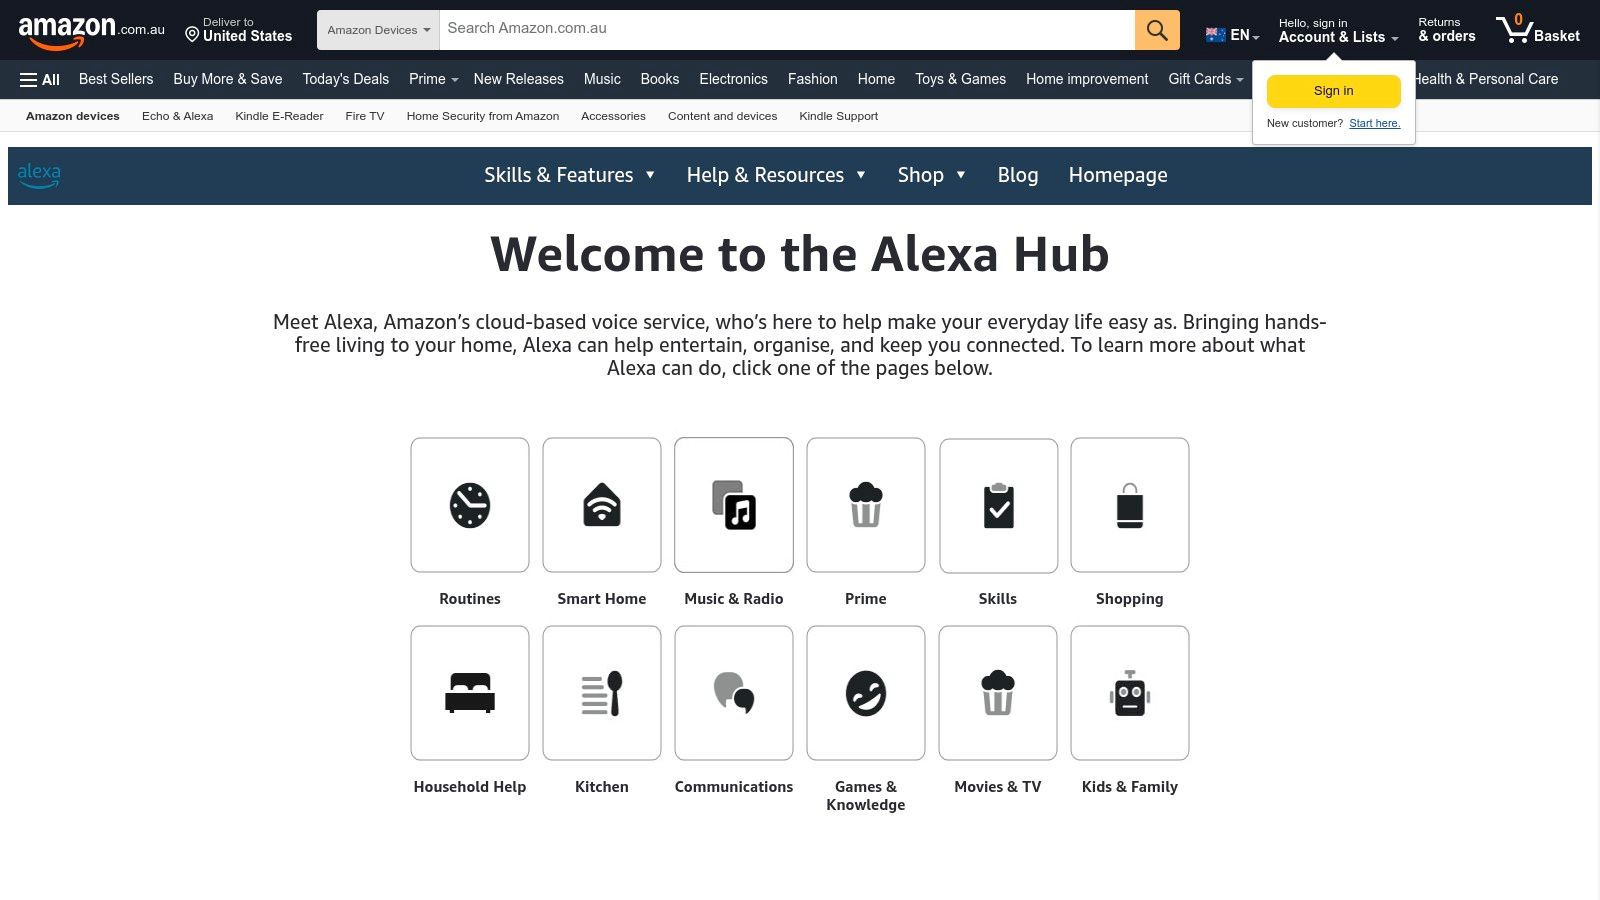The image size is (1600, 900).
Task: Click the Kids & Family label text
Action: pyautogui.click(x=1130, y=787)
